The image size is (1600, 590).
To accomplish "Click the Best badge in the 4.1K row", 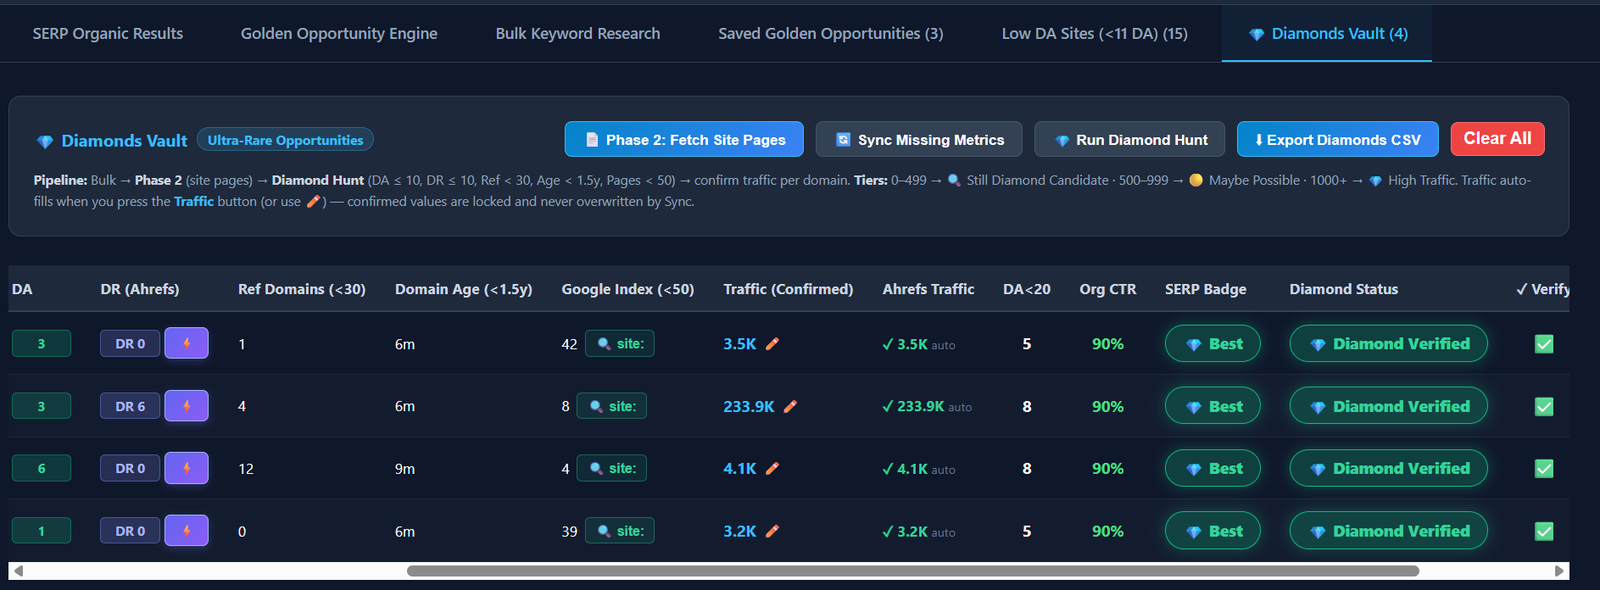I will pos(1213,468).
